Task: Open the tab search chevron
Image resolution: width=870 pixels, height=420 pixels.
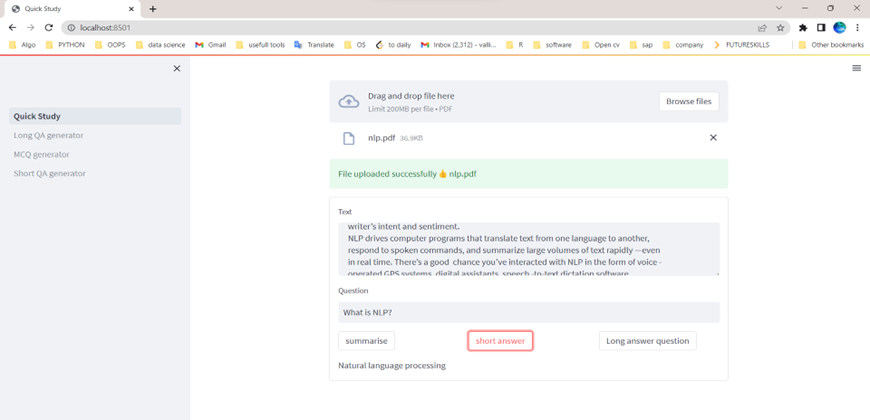Action: [779, 8]
